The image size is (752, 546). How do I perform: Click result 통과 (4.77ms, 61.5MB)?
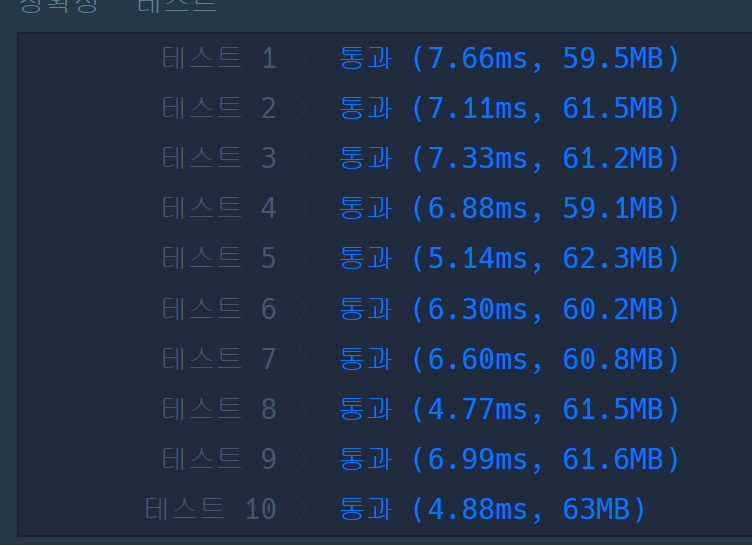click(x=509, y=409)
